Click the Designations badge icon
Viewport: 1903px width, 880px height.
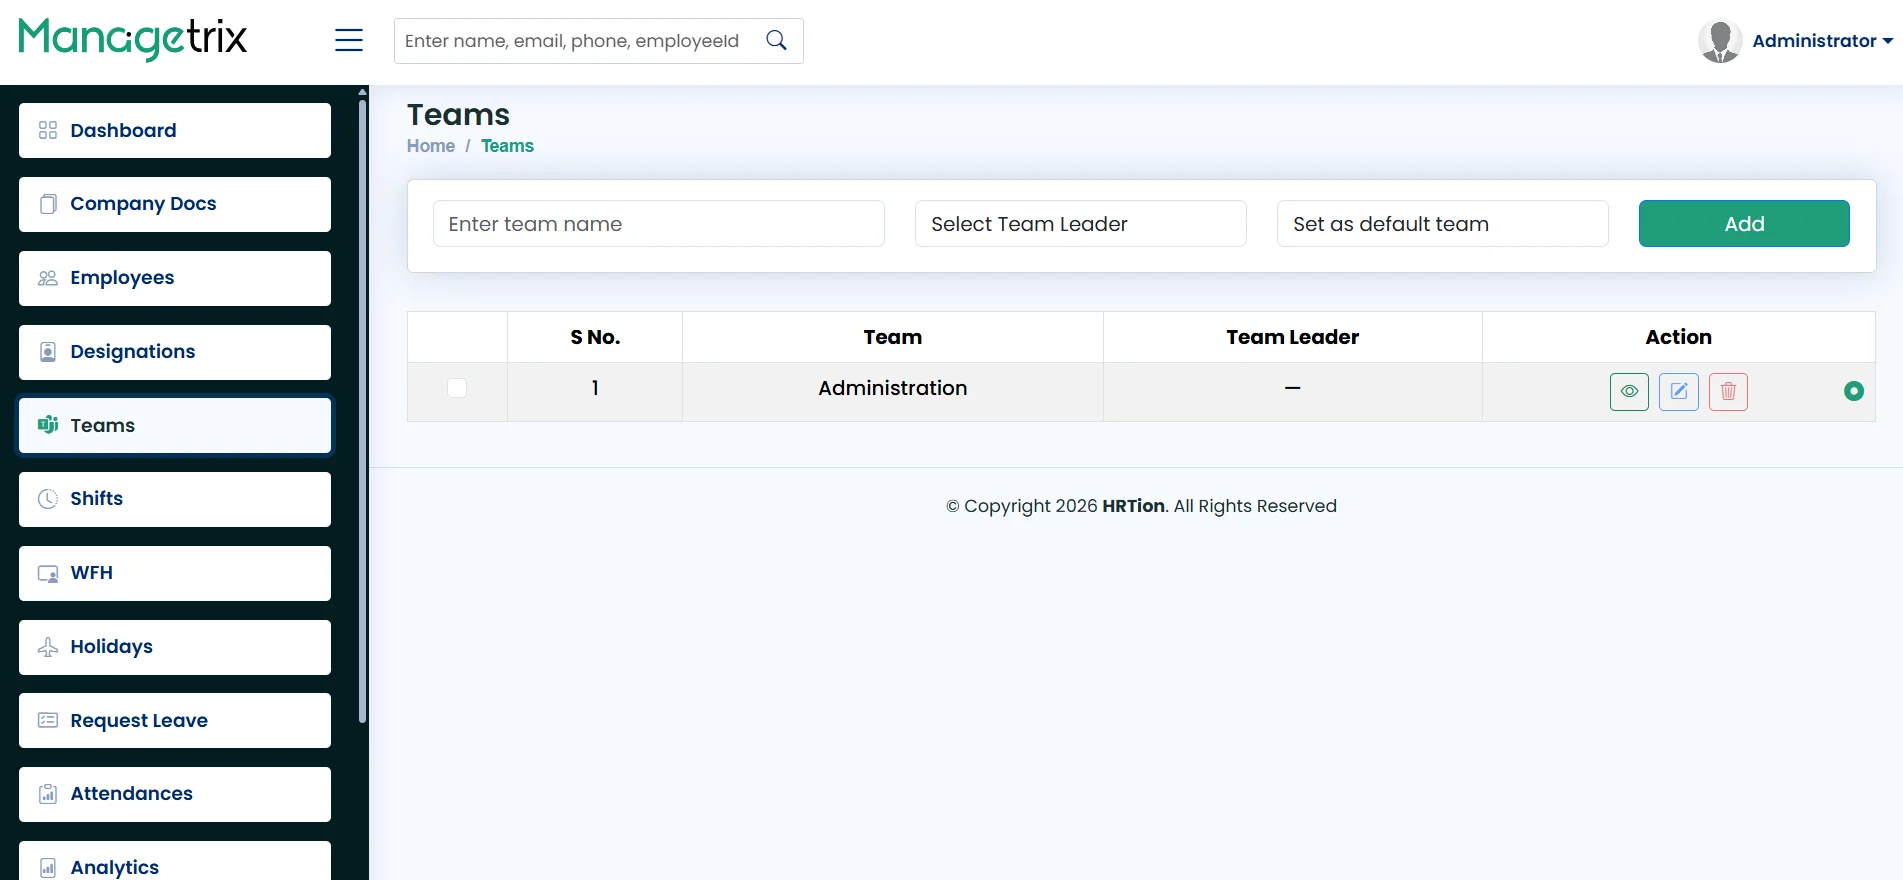[x=48, y=352]
